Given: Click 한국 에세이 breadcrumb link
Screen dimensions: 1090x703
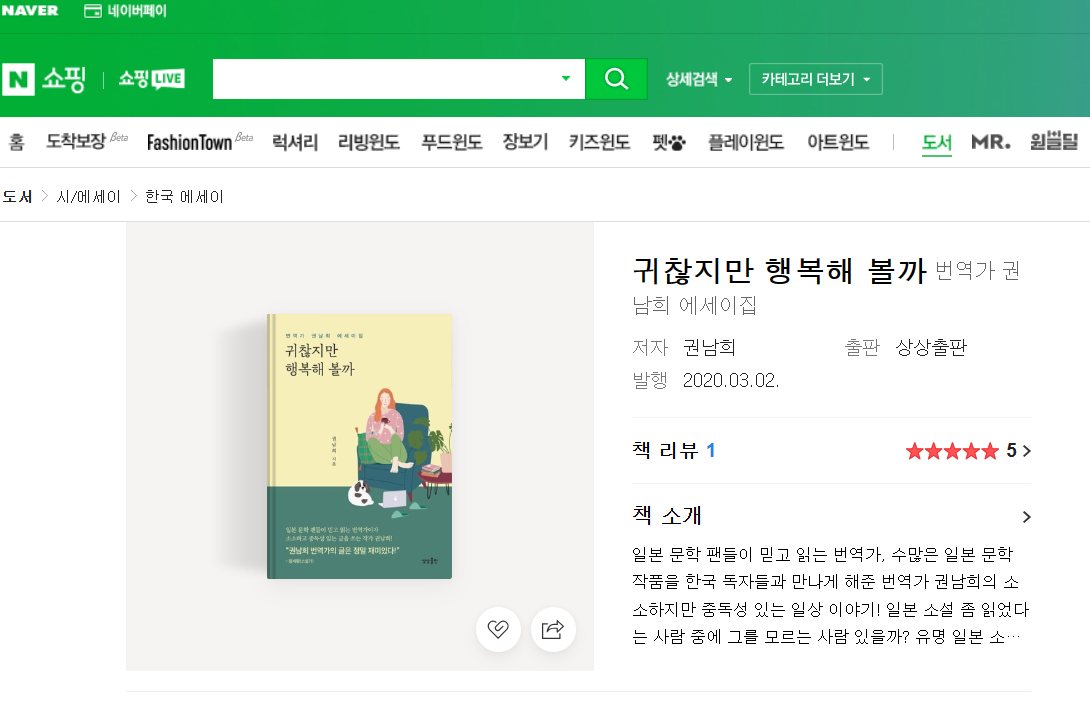Looking at the screenshot, I should click(184, 197).
